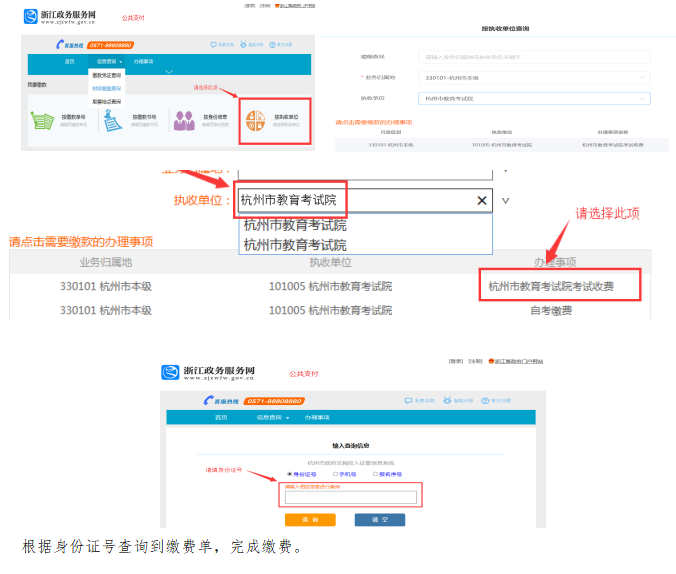Choose 缴款凭证查询 from the open 信息查询 menu
676x574 pixels.
tap(106, 75)
